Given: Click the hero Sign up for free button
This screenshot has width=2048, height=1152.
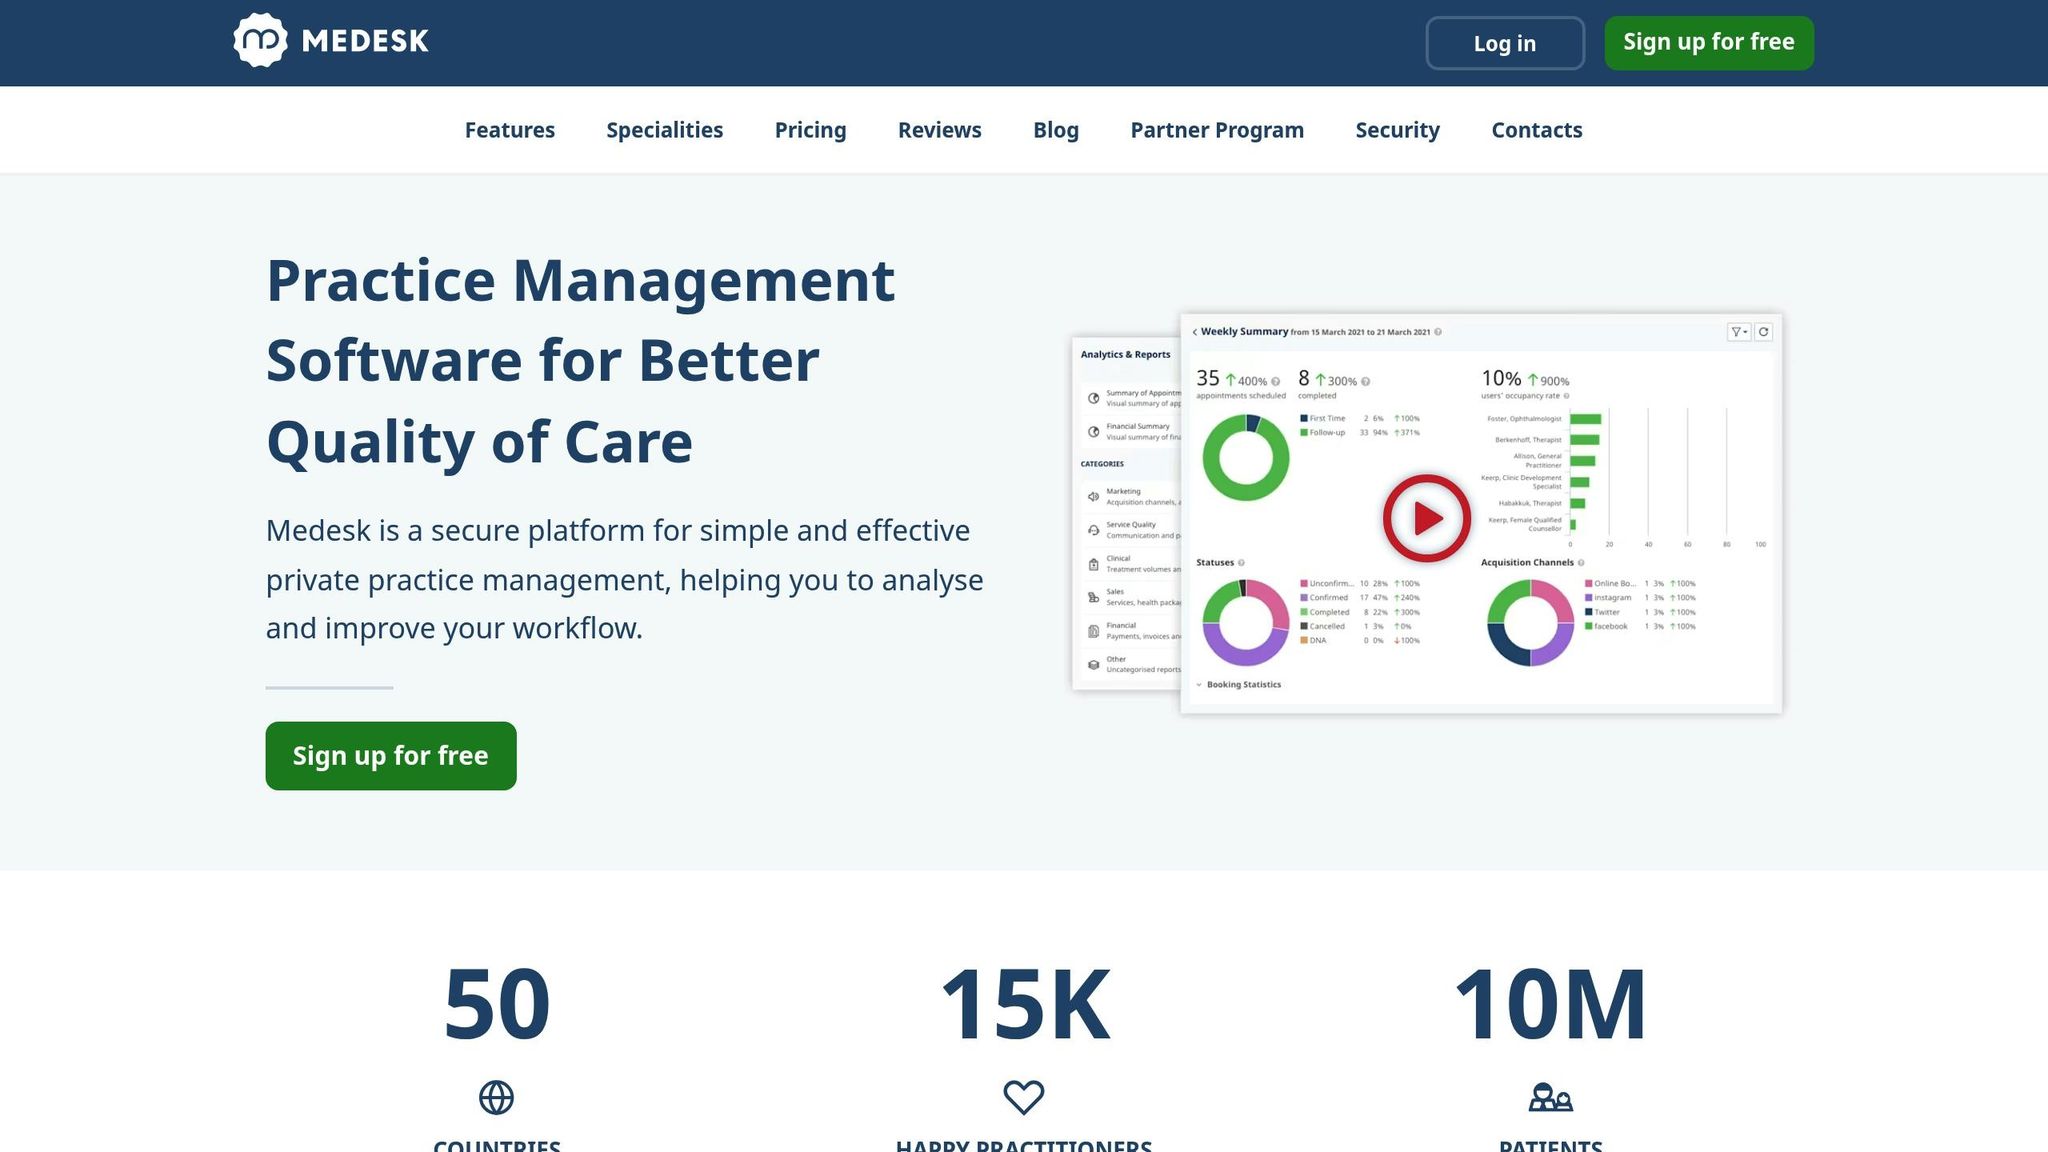Looking at the screenshot, I should (x=391, y=756).
